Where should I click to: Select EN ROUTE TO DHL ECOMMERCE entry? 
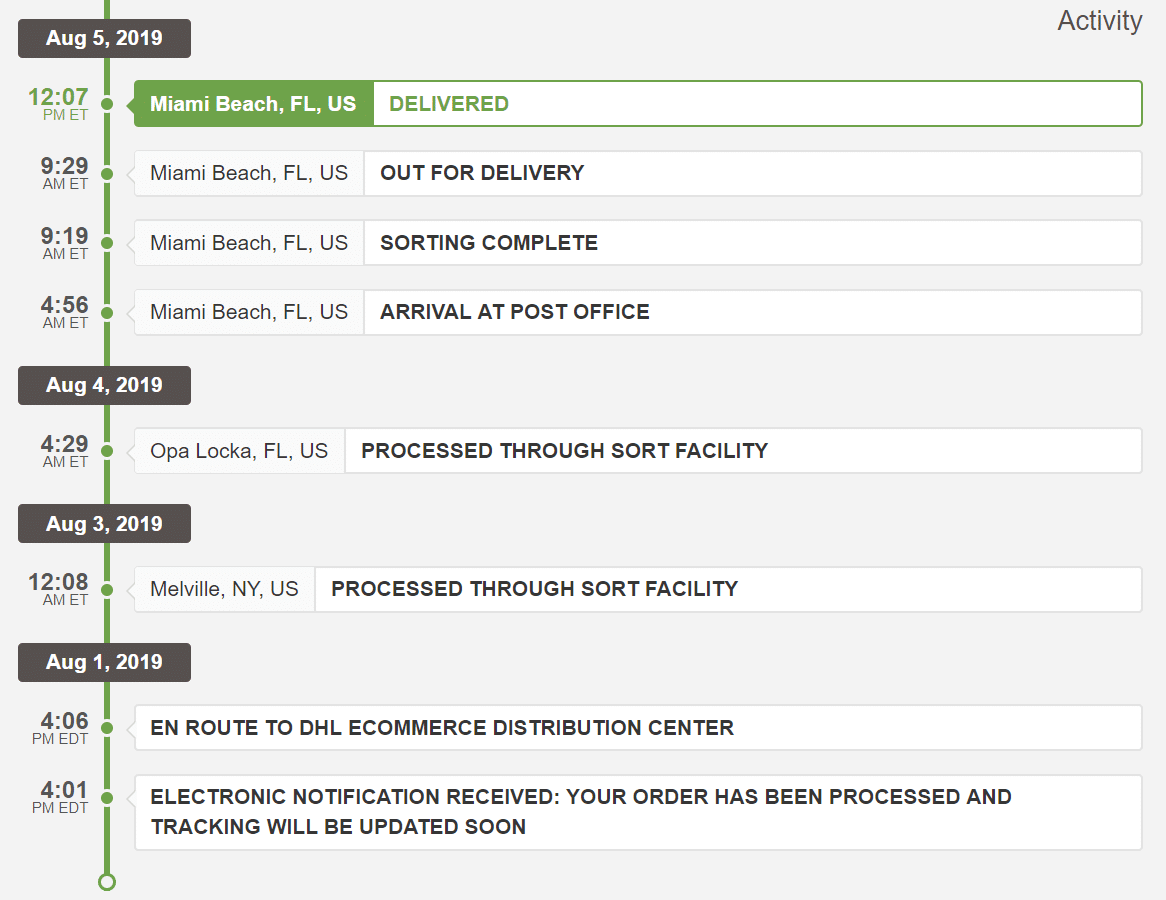638,728
